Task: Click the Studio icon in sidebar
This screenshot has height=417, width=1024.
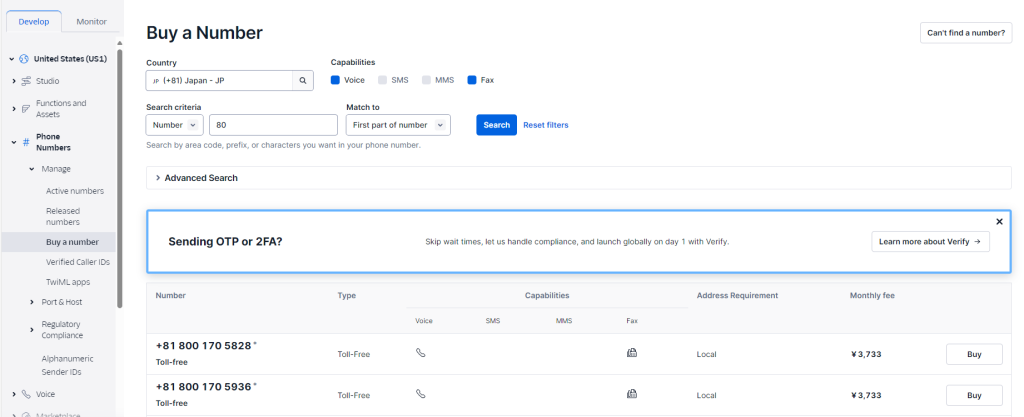Action: click(x=26, y=80)
